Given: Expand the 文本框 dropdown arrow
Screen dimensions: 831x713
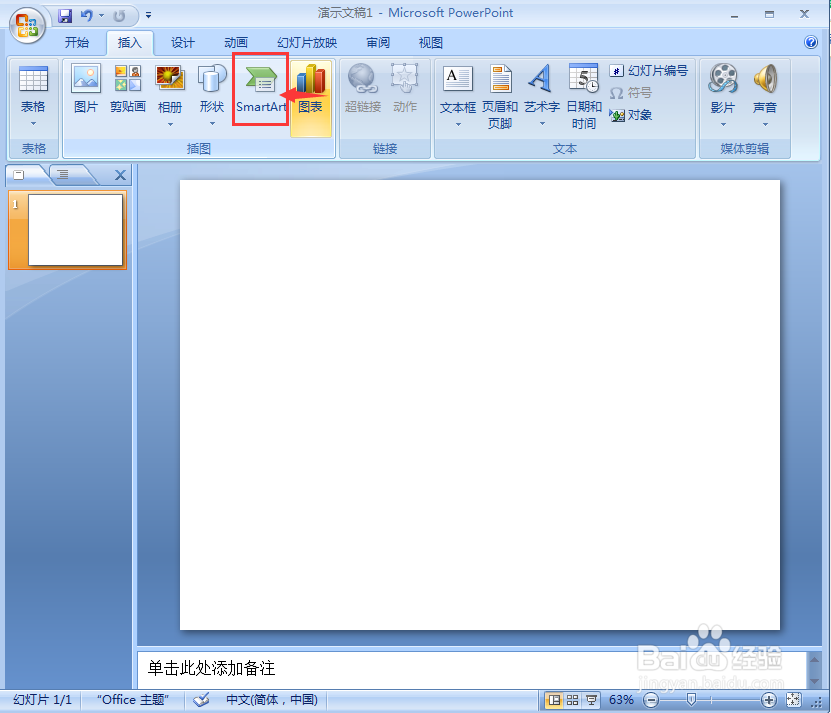Looking at the screenshot, I should point(458,125).
